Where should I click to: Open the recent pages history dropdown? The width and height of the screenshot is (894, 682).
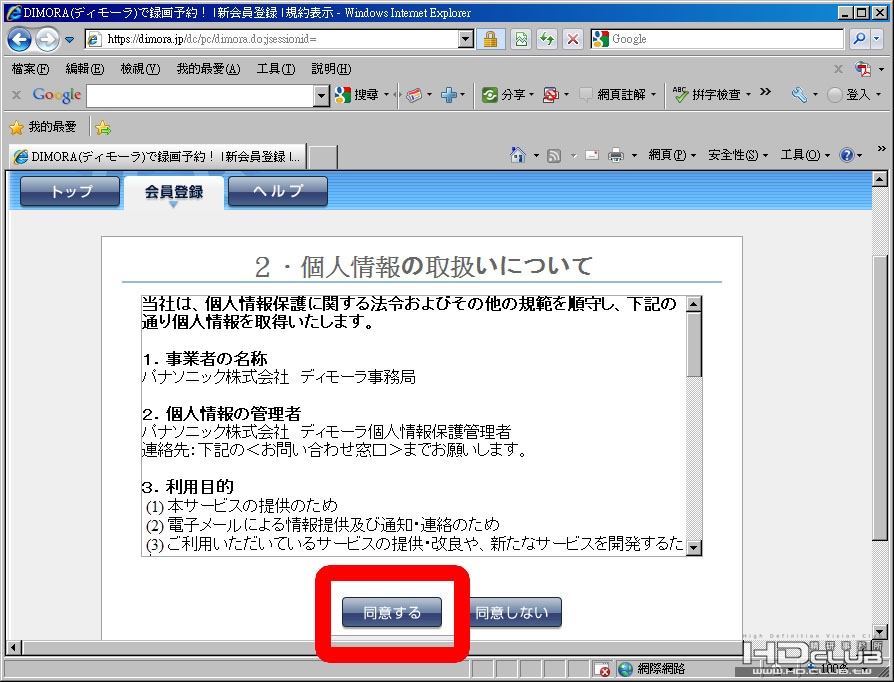[x=70, y=40]
